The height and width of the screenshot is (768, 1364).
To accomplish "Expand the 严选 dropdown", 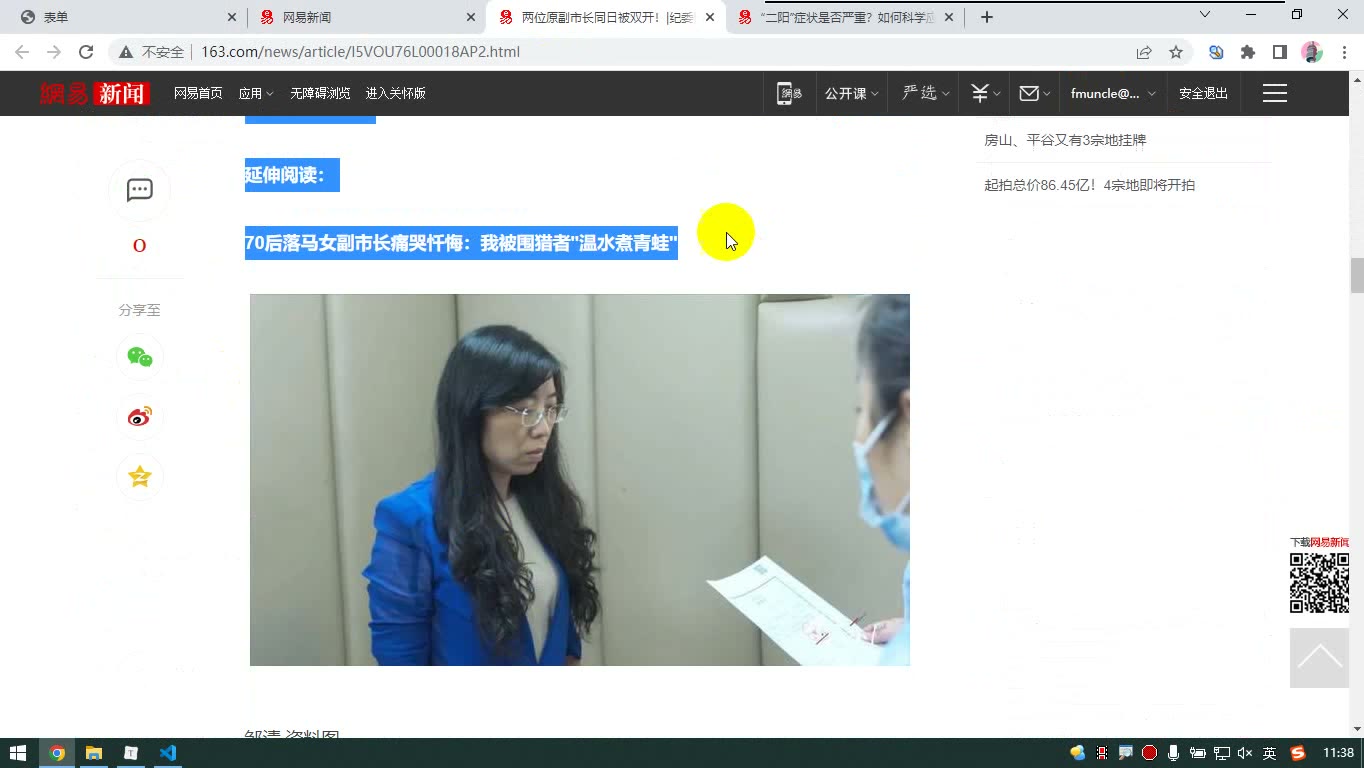I will pos(925,93).
